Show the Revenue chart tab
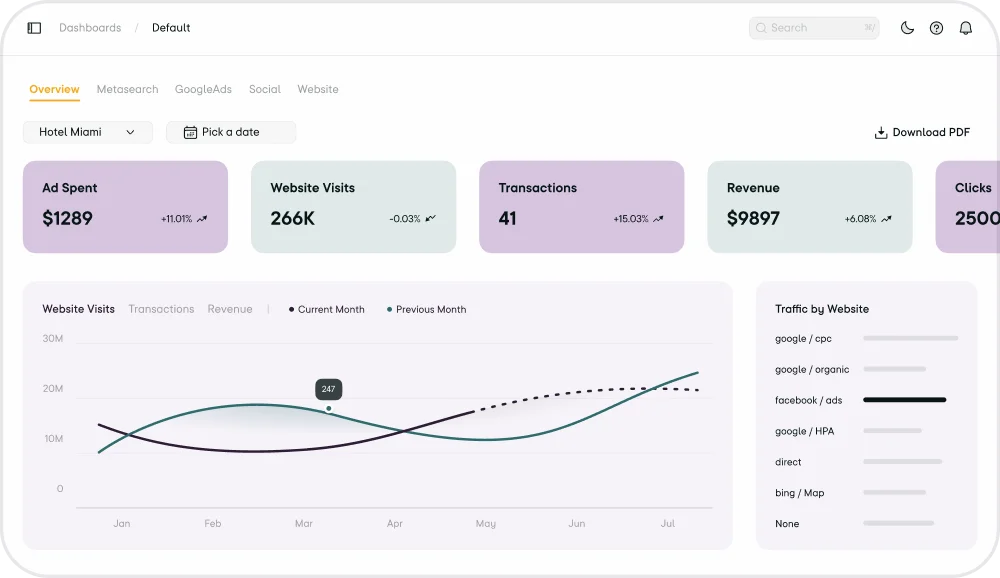The image size is (1000, 578). (x=230, y=309)
